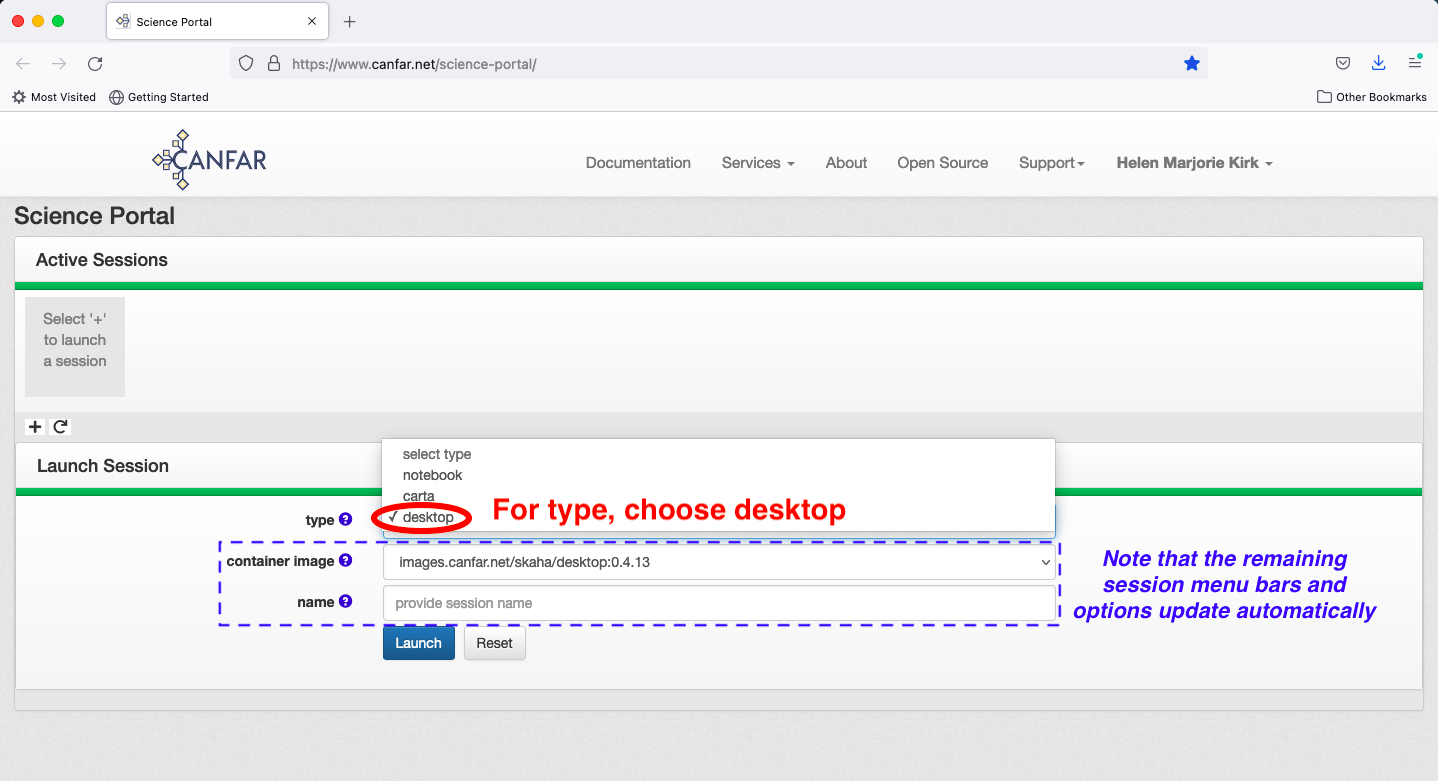Open the help icon beside container image
The height and width of the screenshot is (781, 1438).
[x=345, y=561]
